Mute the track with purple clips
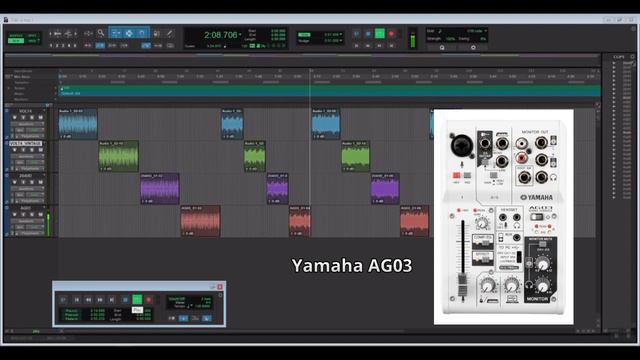Image resolution: width=640 pixels, height=360 pixels. pos(40,182)
